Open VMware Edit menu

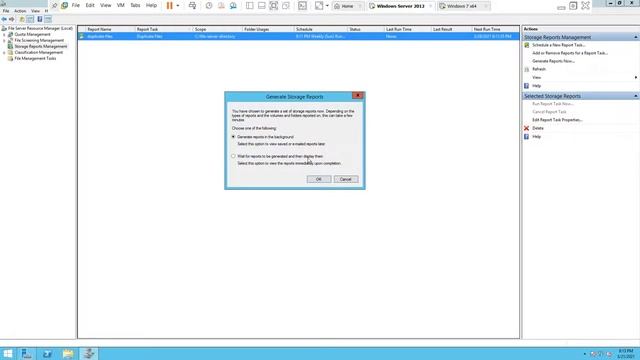tap(90, 5)
